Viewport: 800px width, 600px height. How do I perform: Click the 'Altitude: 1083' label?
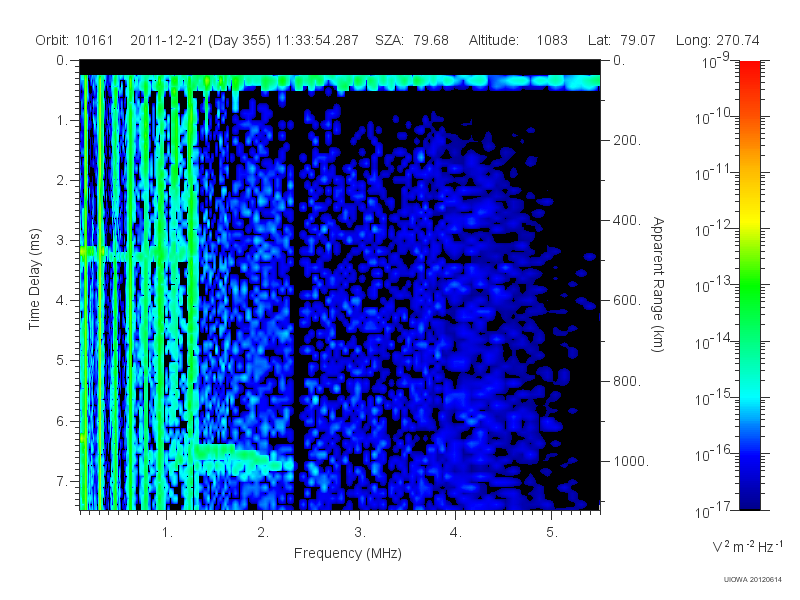pos(518,40)
